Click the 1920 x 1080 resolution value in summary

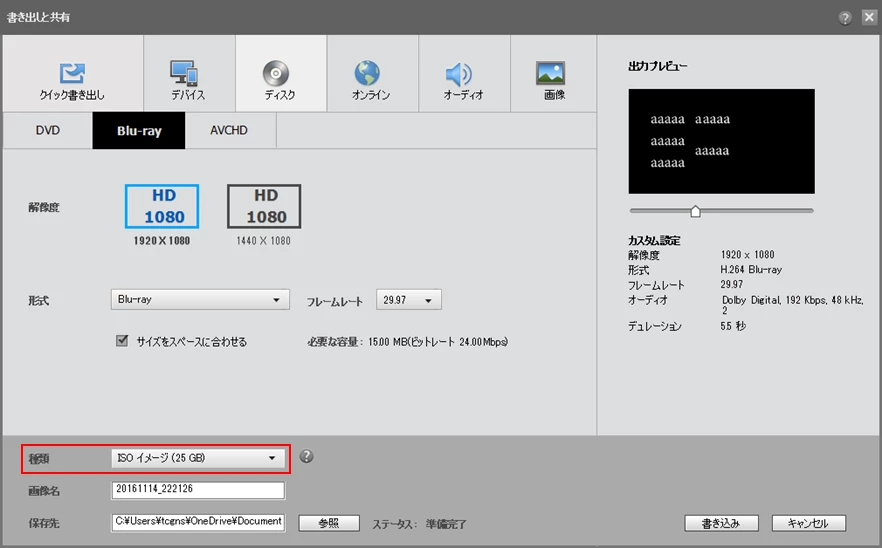pyautogui.click(x=748, y=254)
